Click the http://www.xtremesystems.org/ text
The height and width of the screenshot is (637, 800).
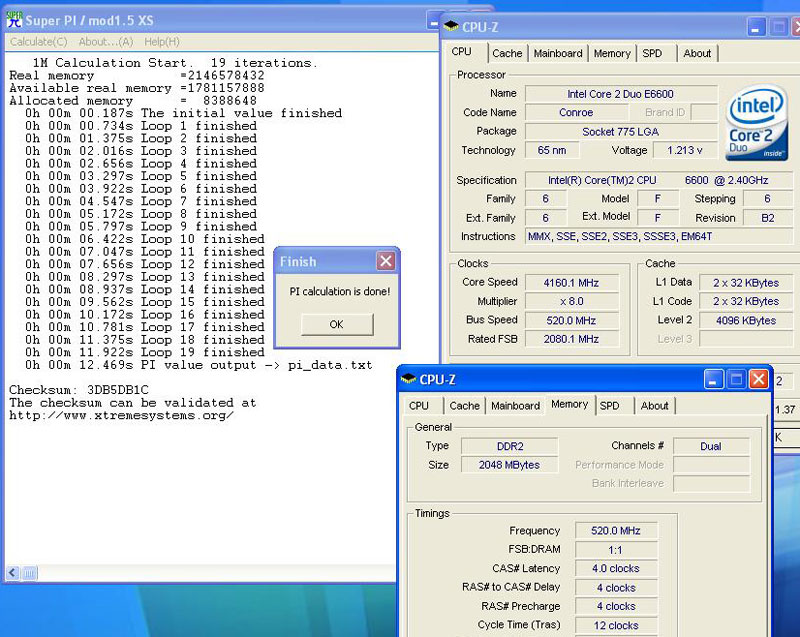click(121, 415)
